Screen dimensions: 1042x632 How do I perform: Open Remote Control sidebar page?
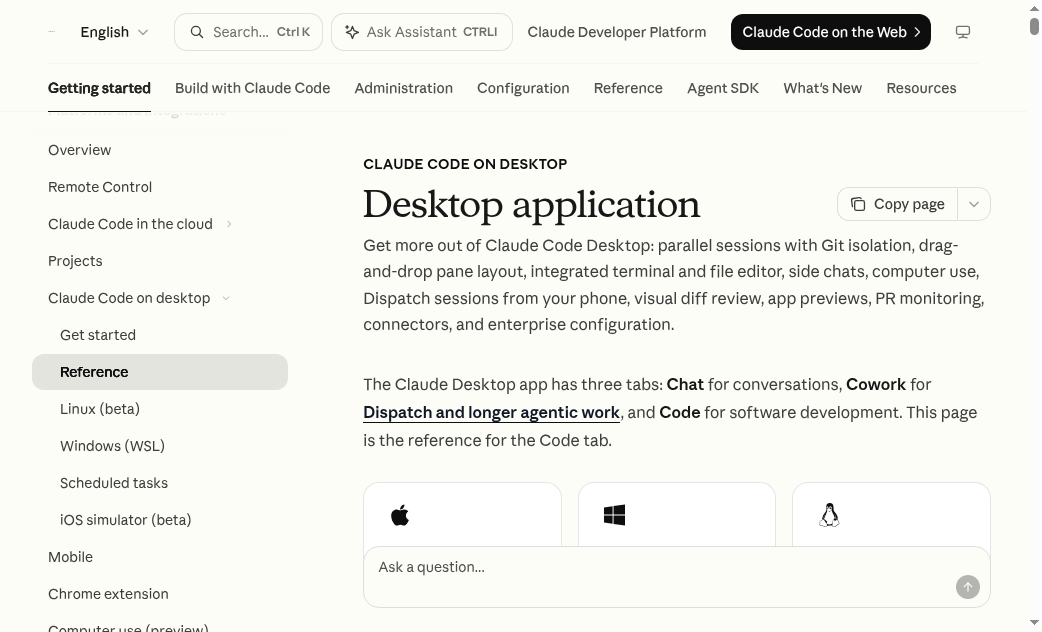(x=159, y=187)
